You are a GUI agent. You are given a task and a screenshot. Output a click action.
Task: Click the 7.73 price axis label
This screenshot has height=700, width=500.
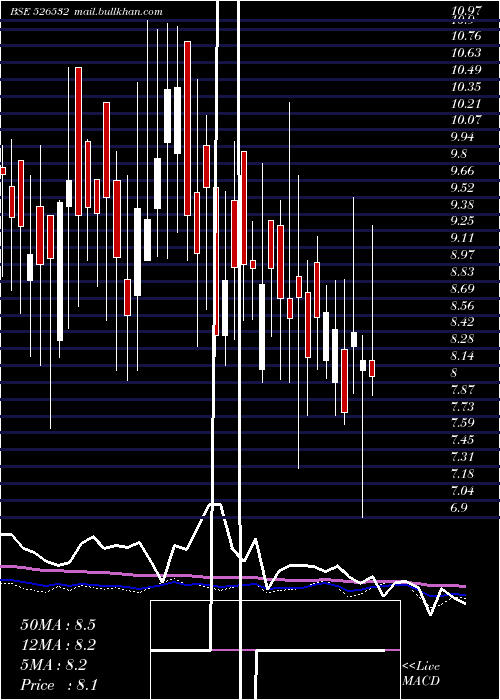click(463, 407)
